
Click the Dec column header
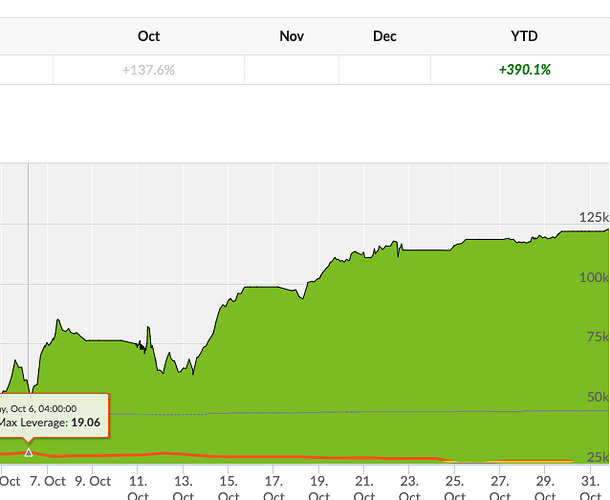point(384,36)
